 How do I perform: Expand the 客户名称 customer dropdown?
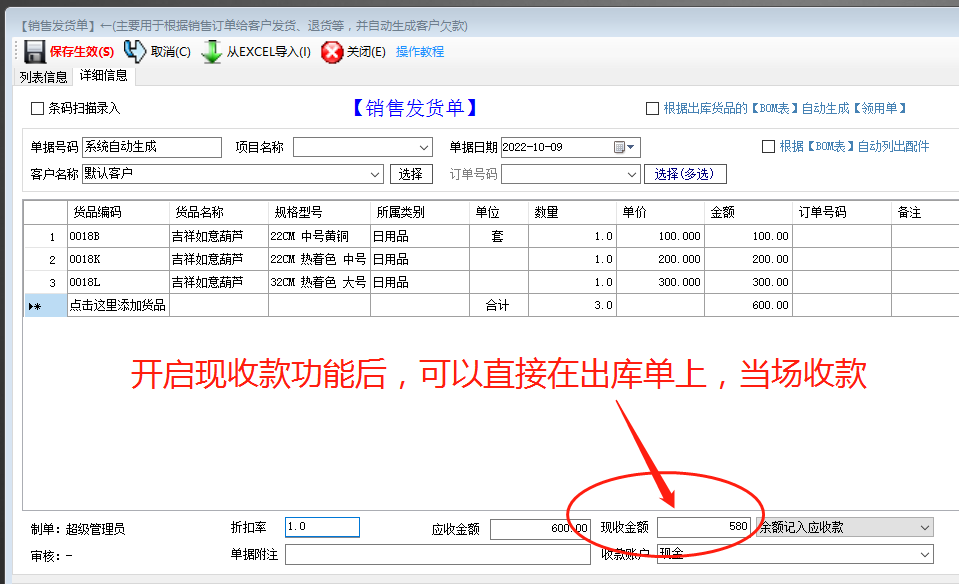coord(374,173)
